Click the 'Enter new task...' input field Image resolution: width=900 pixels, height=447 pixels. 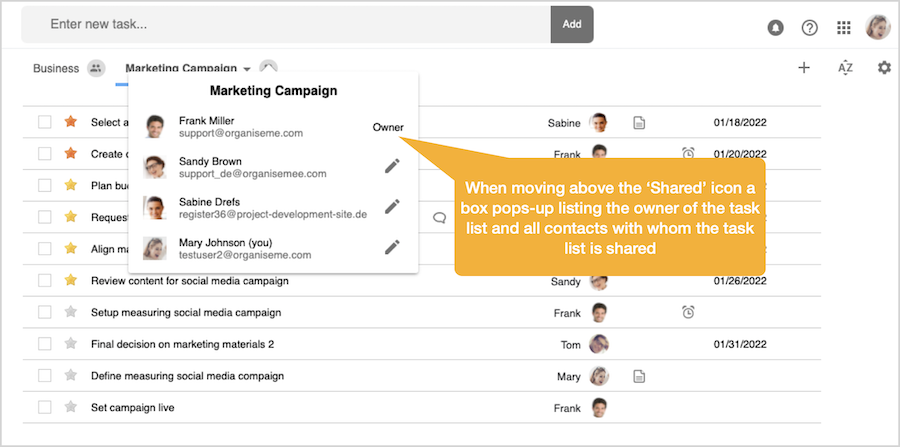pyautogui.click(x=285, y=24)
